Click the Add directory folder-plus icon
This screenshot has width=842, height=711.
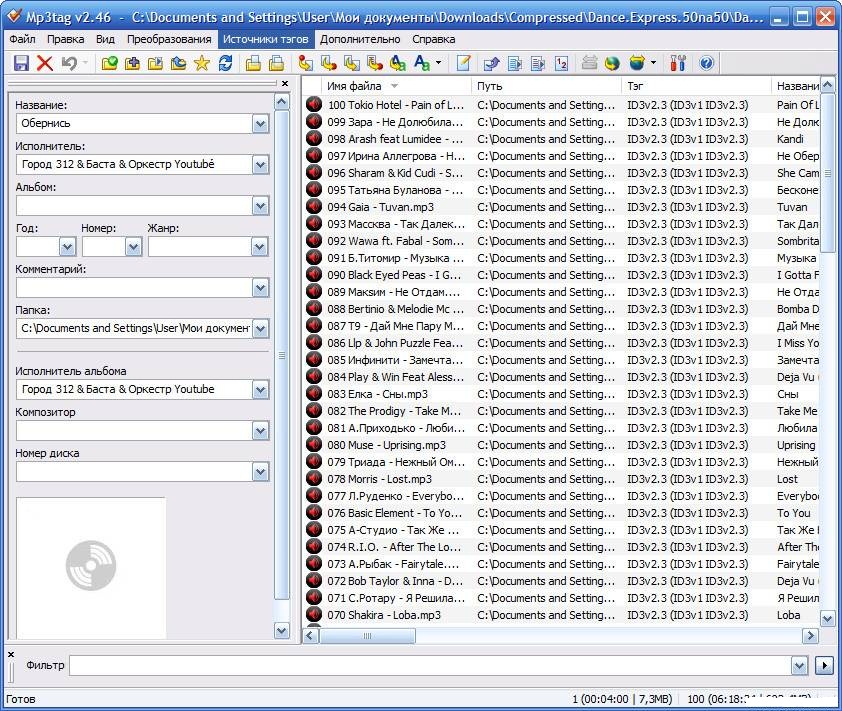click(132, 63)
